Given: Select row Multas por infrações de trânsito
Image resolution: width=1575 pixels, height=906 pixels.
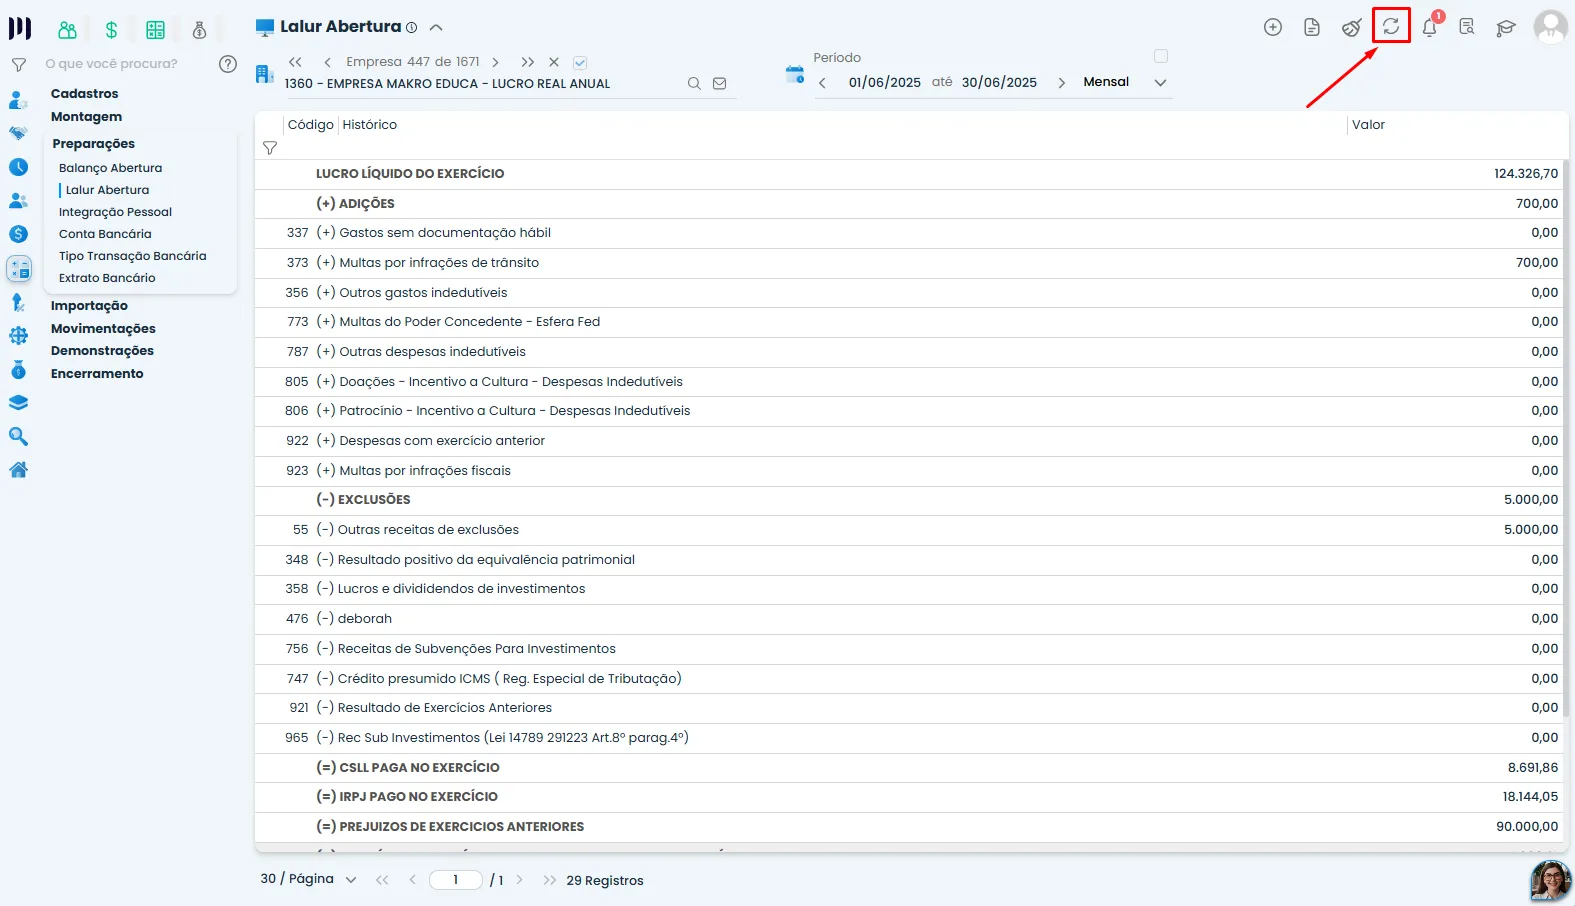Looking at the screenshot, I should 910,263.
